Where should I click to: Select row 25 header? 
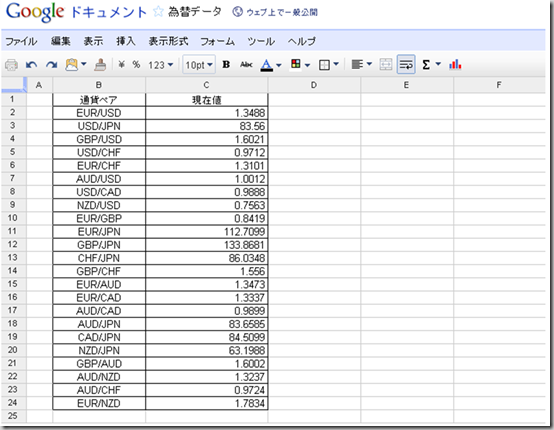pyautogui.click(x=13, y=416)
